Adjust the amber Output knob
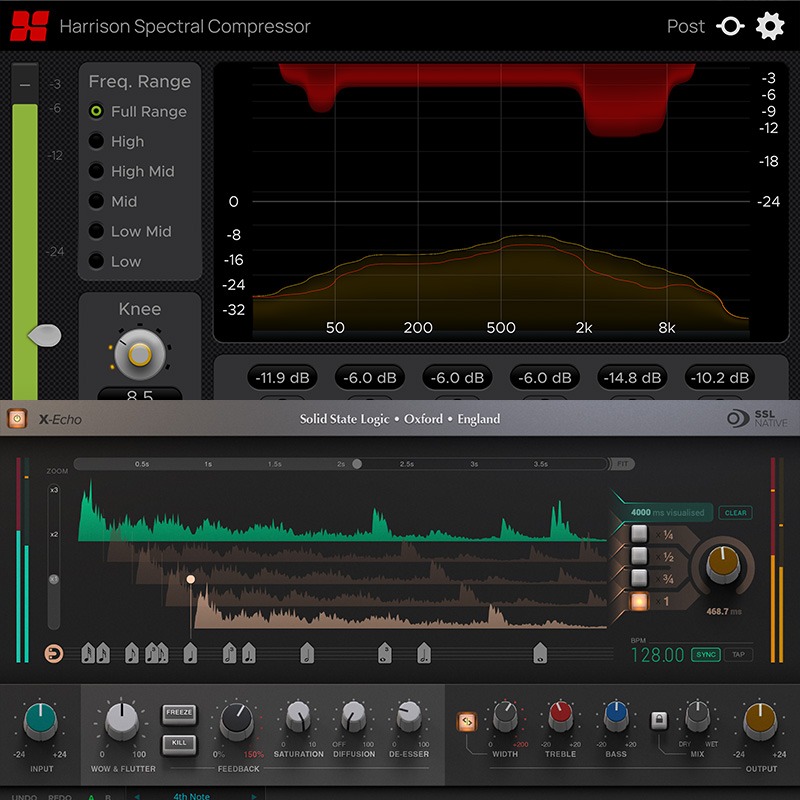The image size is (800, 800). (760, 720)
